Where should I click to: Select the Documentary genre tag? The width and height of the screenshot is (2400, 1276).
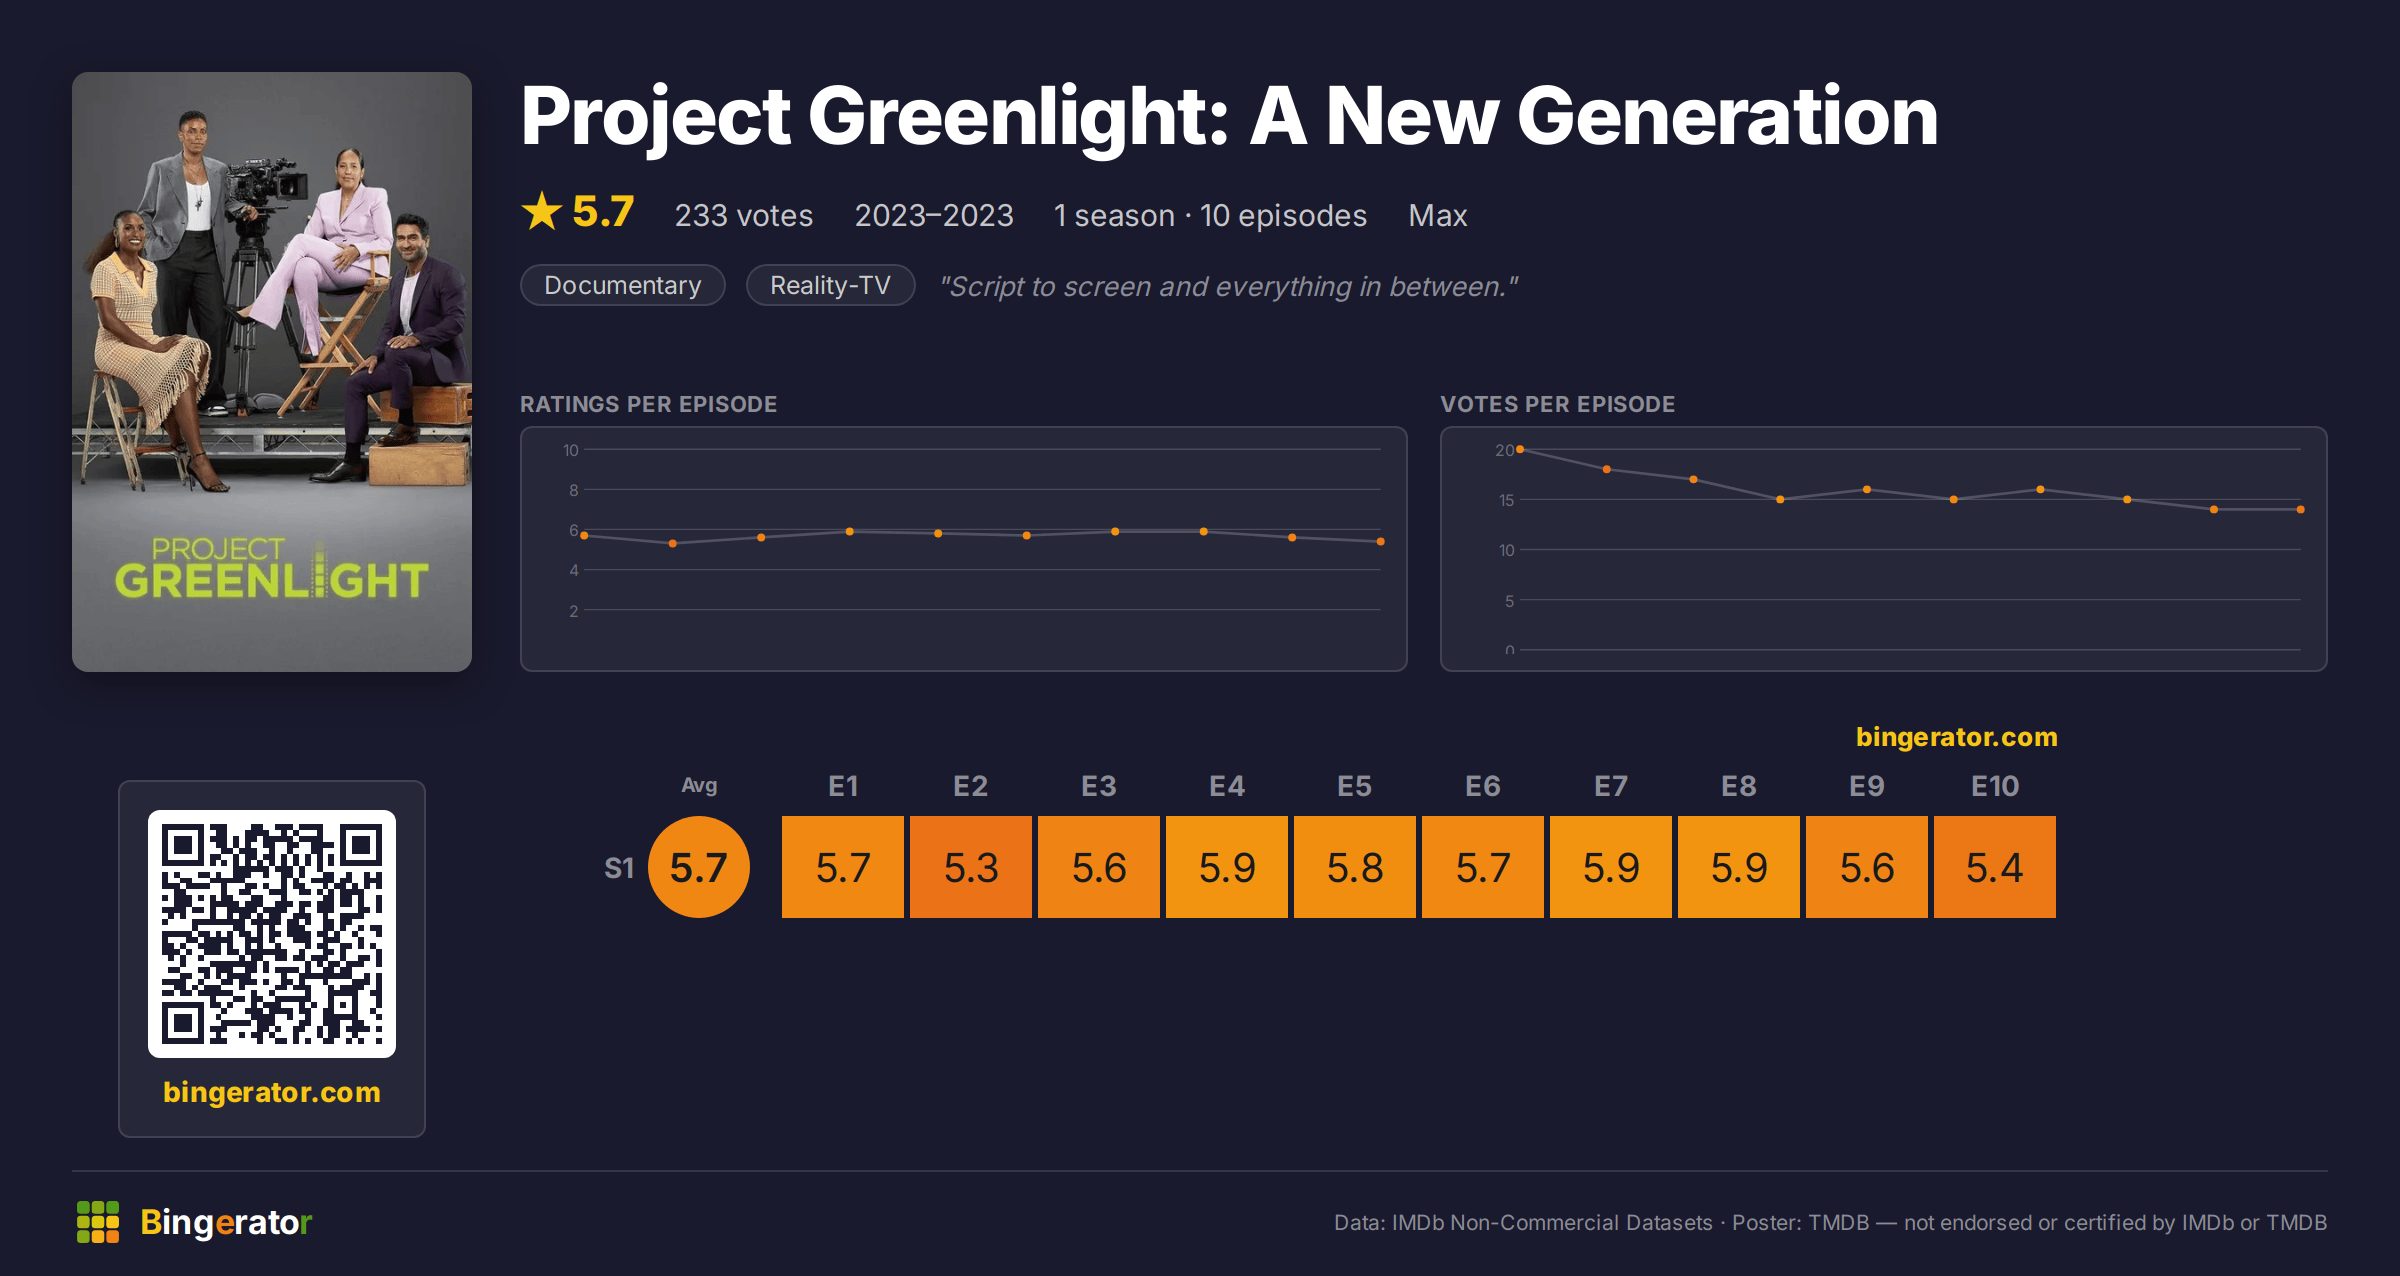pyautogui.click(x=623, y=285)
